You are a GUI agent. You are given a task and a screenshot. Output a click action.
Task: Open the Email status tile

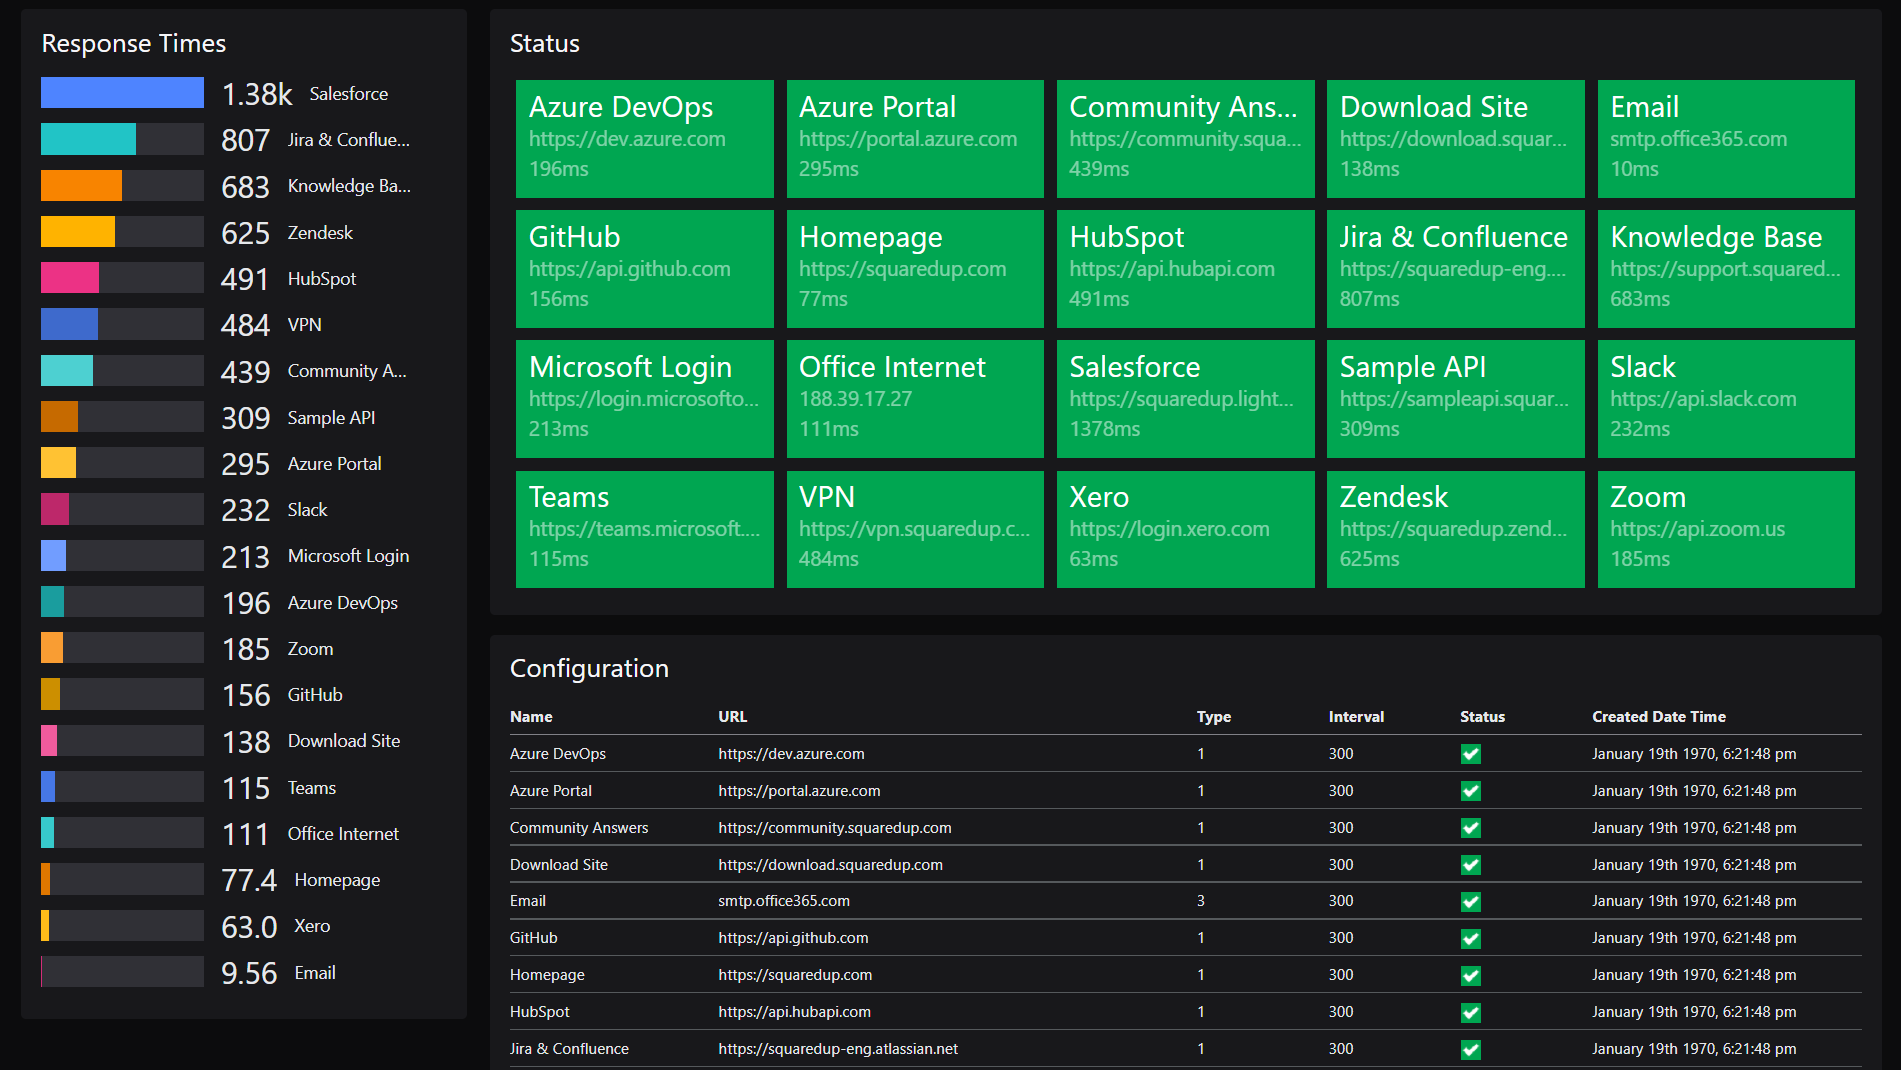[1726, 139]
